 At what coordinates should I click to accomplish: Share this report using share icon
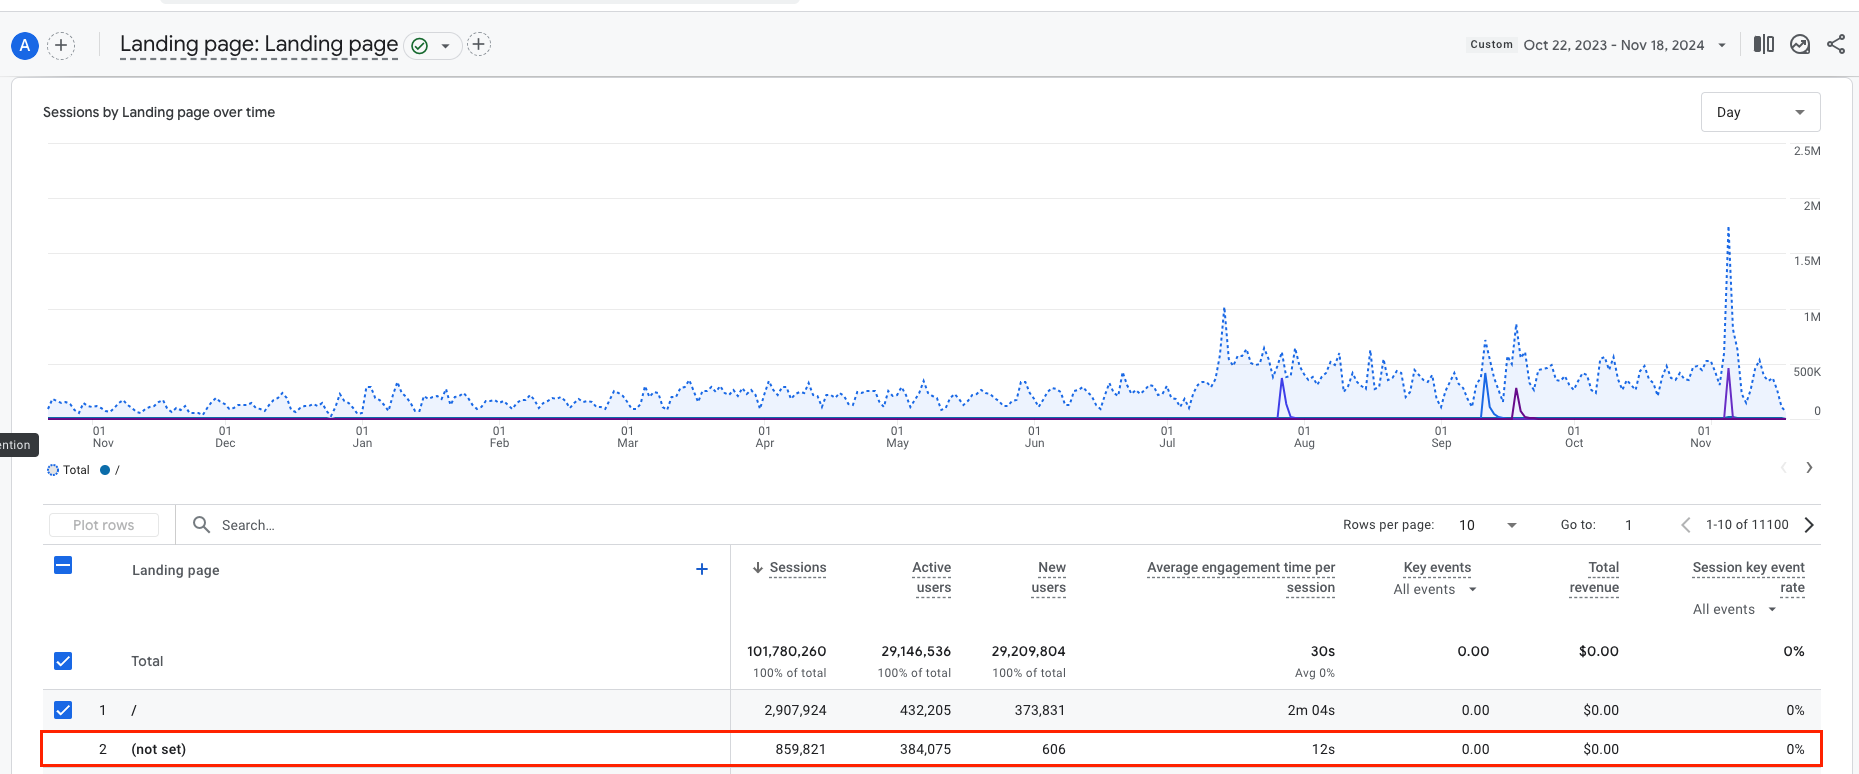[1836, 44]
